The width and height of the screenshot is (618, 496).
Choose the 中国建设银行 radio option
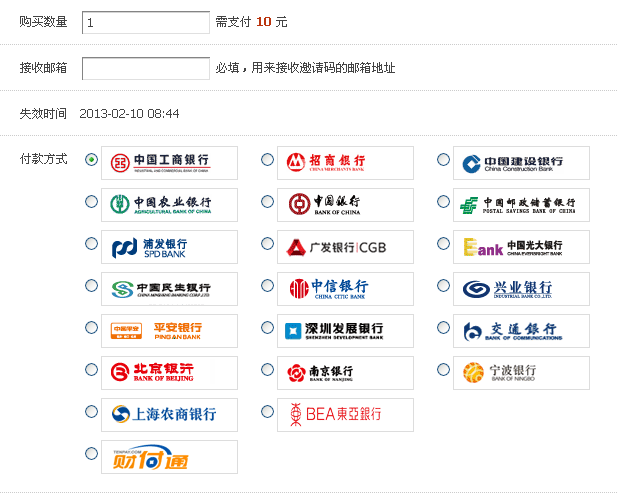point(443,160)
